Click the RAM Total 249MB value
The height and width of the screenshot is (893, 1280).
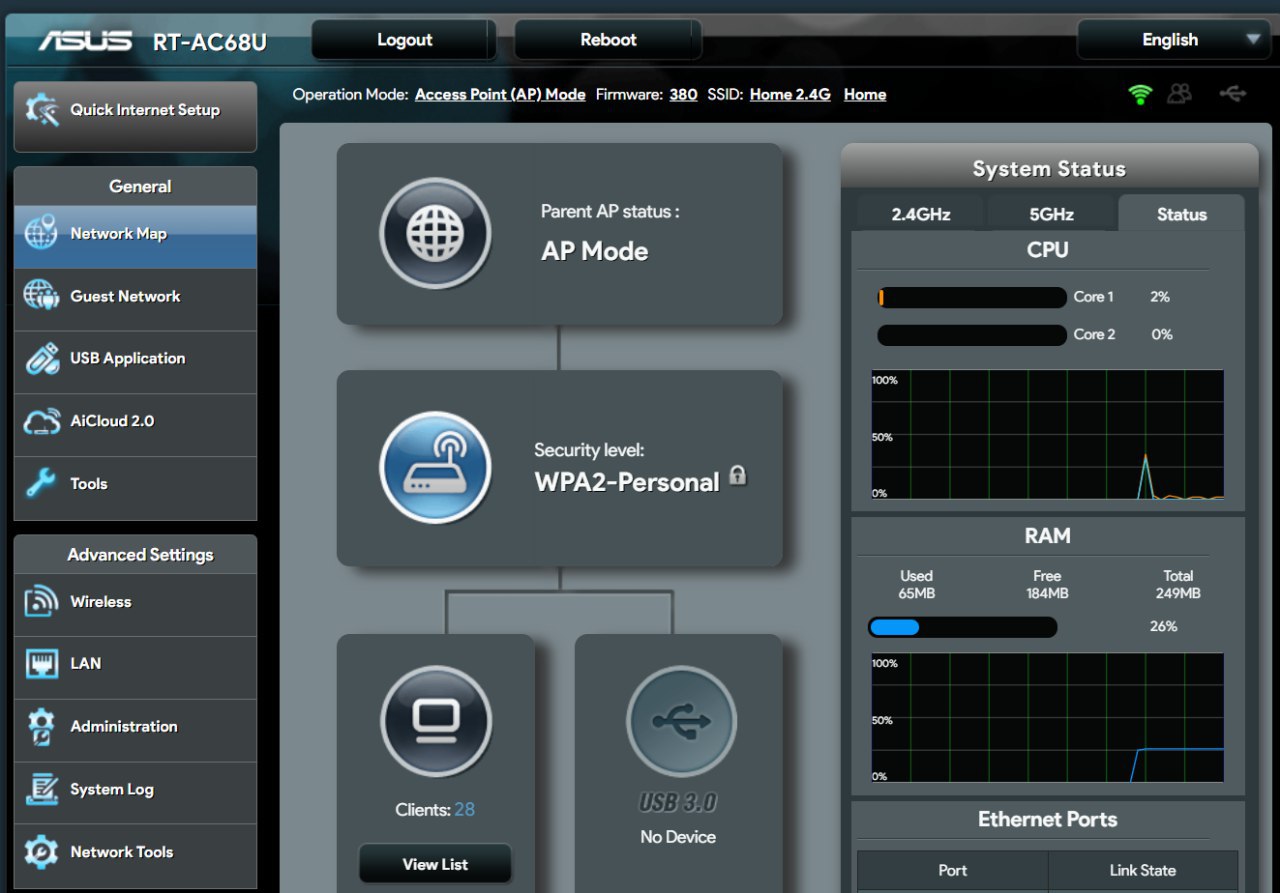pos(1178,594)
